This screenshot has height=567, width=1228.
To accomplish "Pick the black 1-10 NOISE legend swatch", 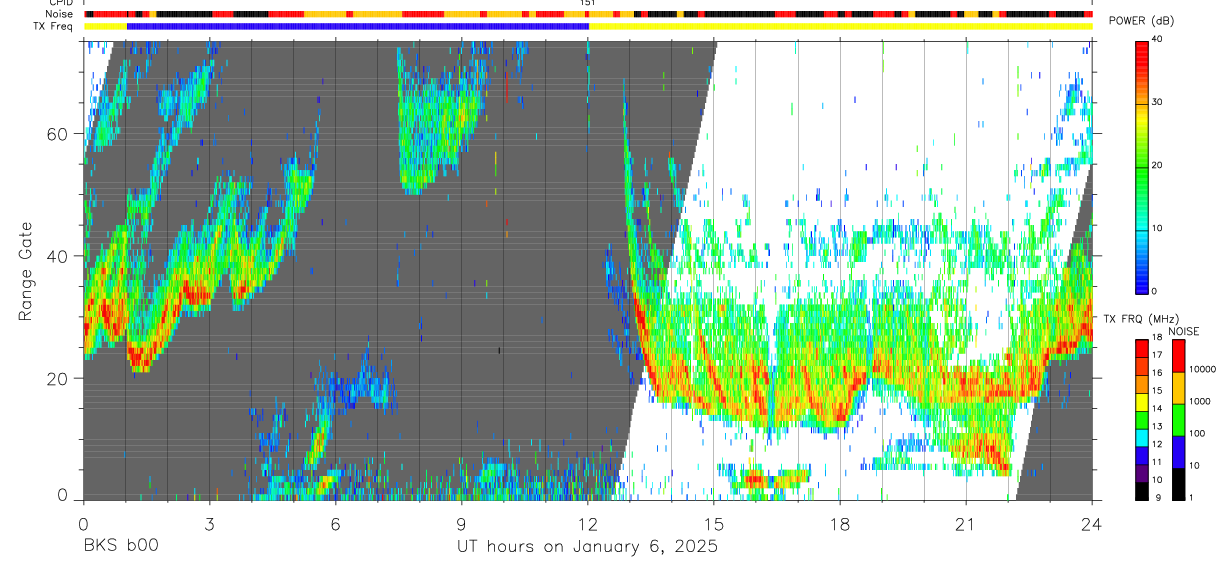I will 1178,482.
